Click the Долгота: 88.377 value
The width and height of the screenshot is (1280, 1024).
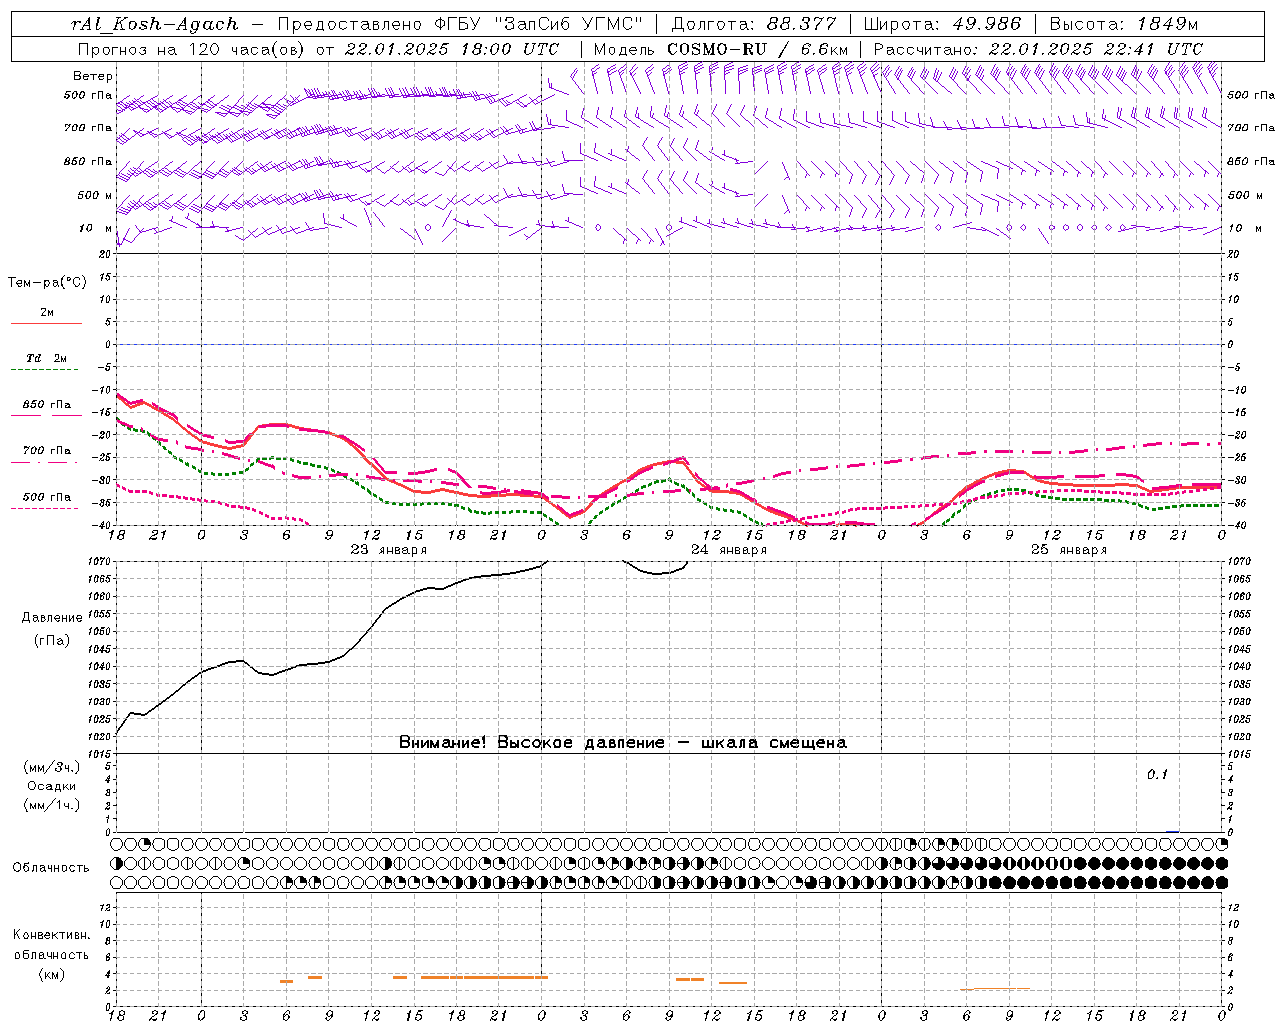[x=753, y=24]
